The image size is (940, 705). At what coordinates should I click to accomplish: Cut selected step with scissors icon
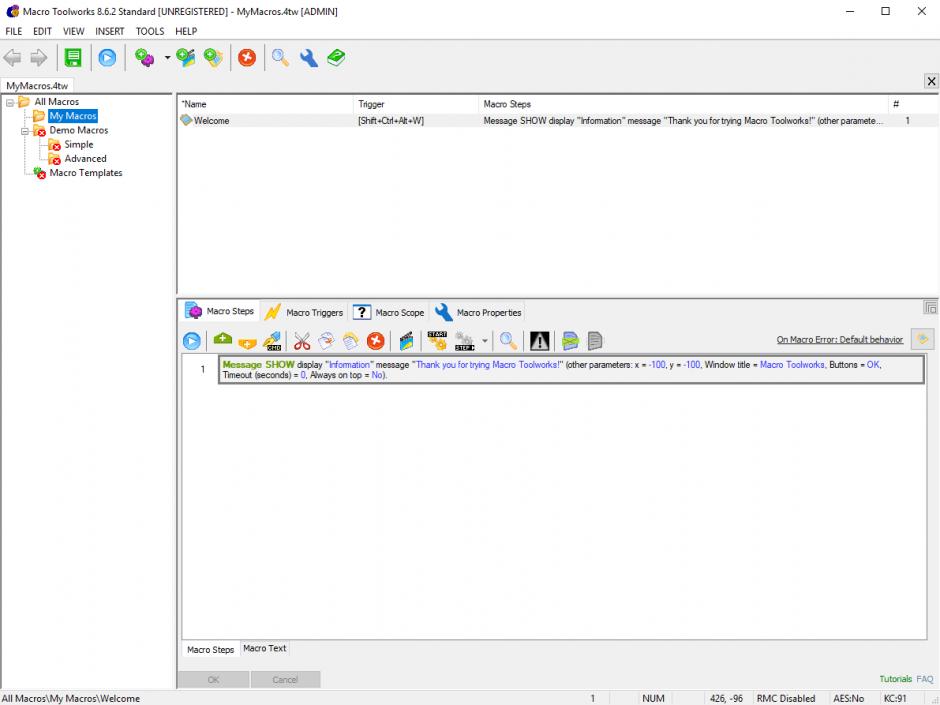click(x=302, y=341)
